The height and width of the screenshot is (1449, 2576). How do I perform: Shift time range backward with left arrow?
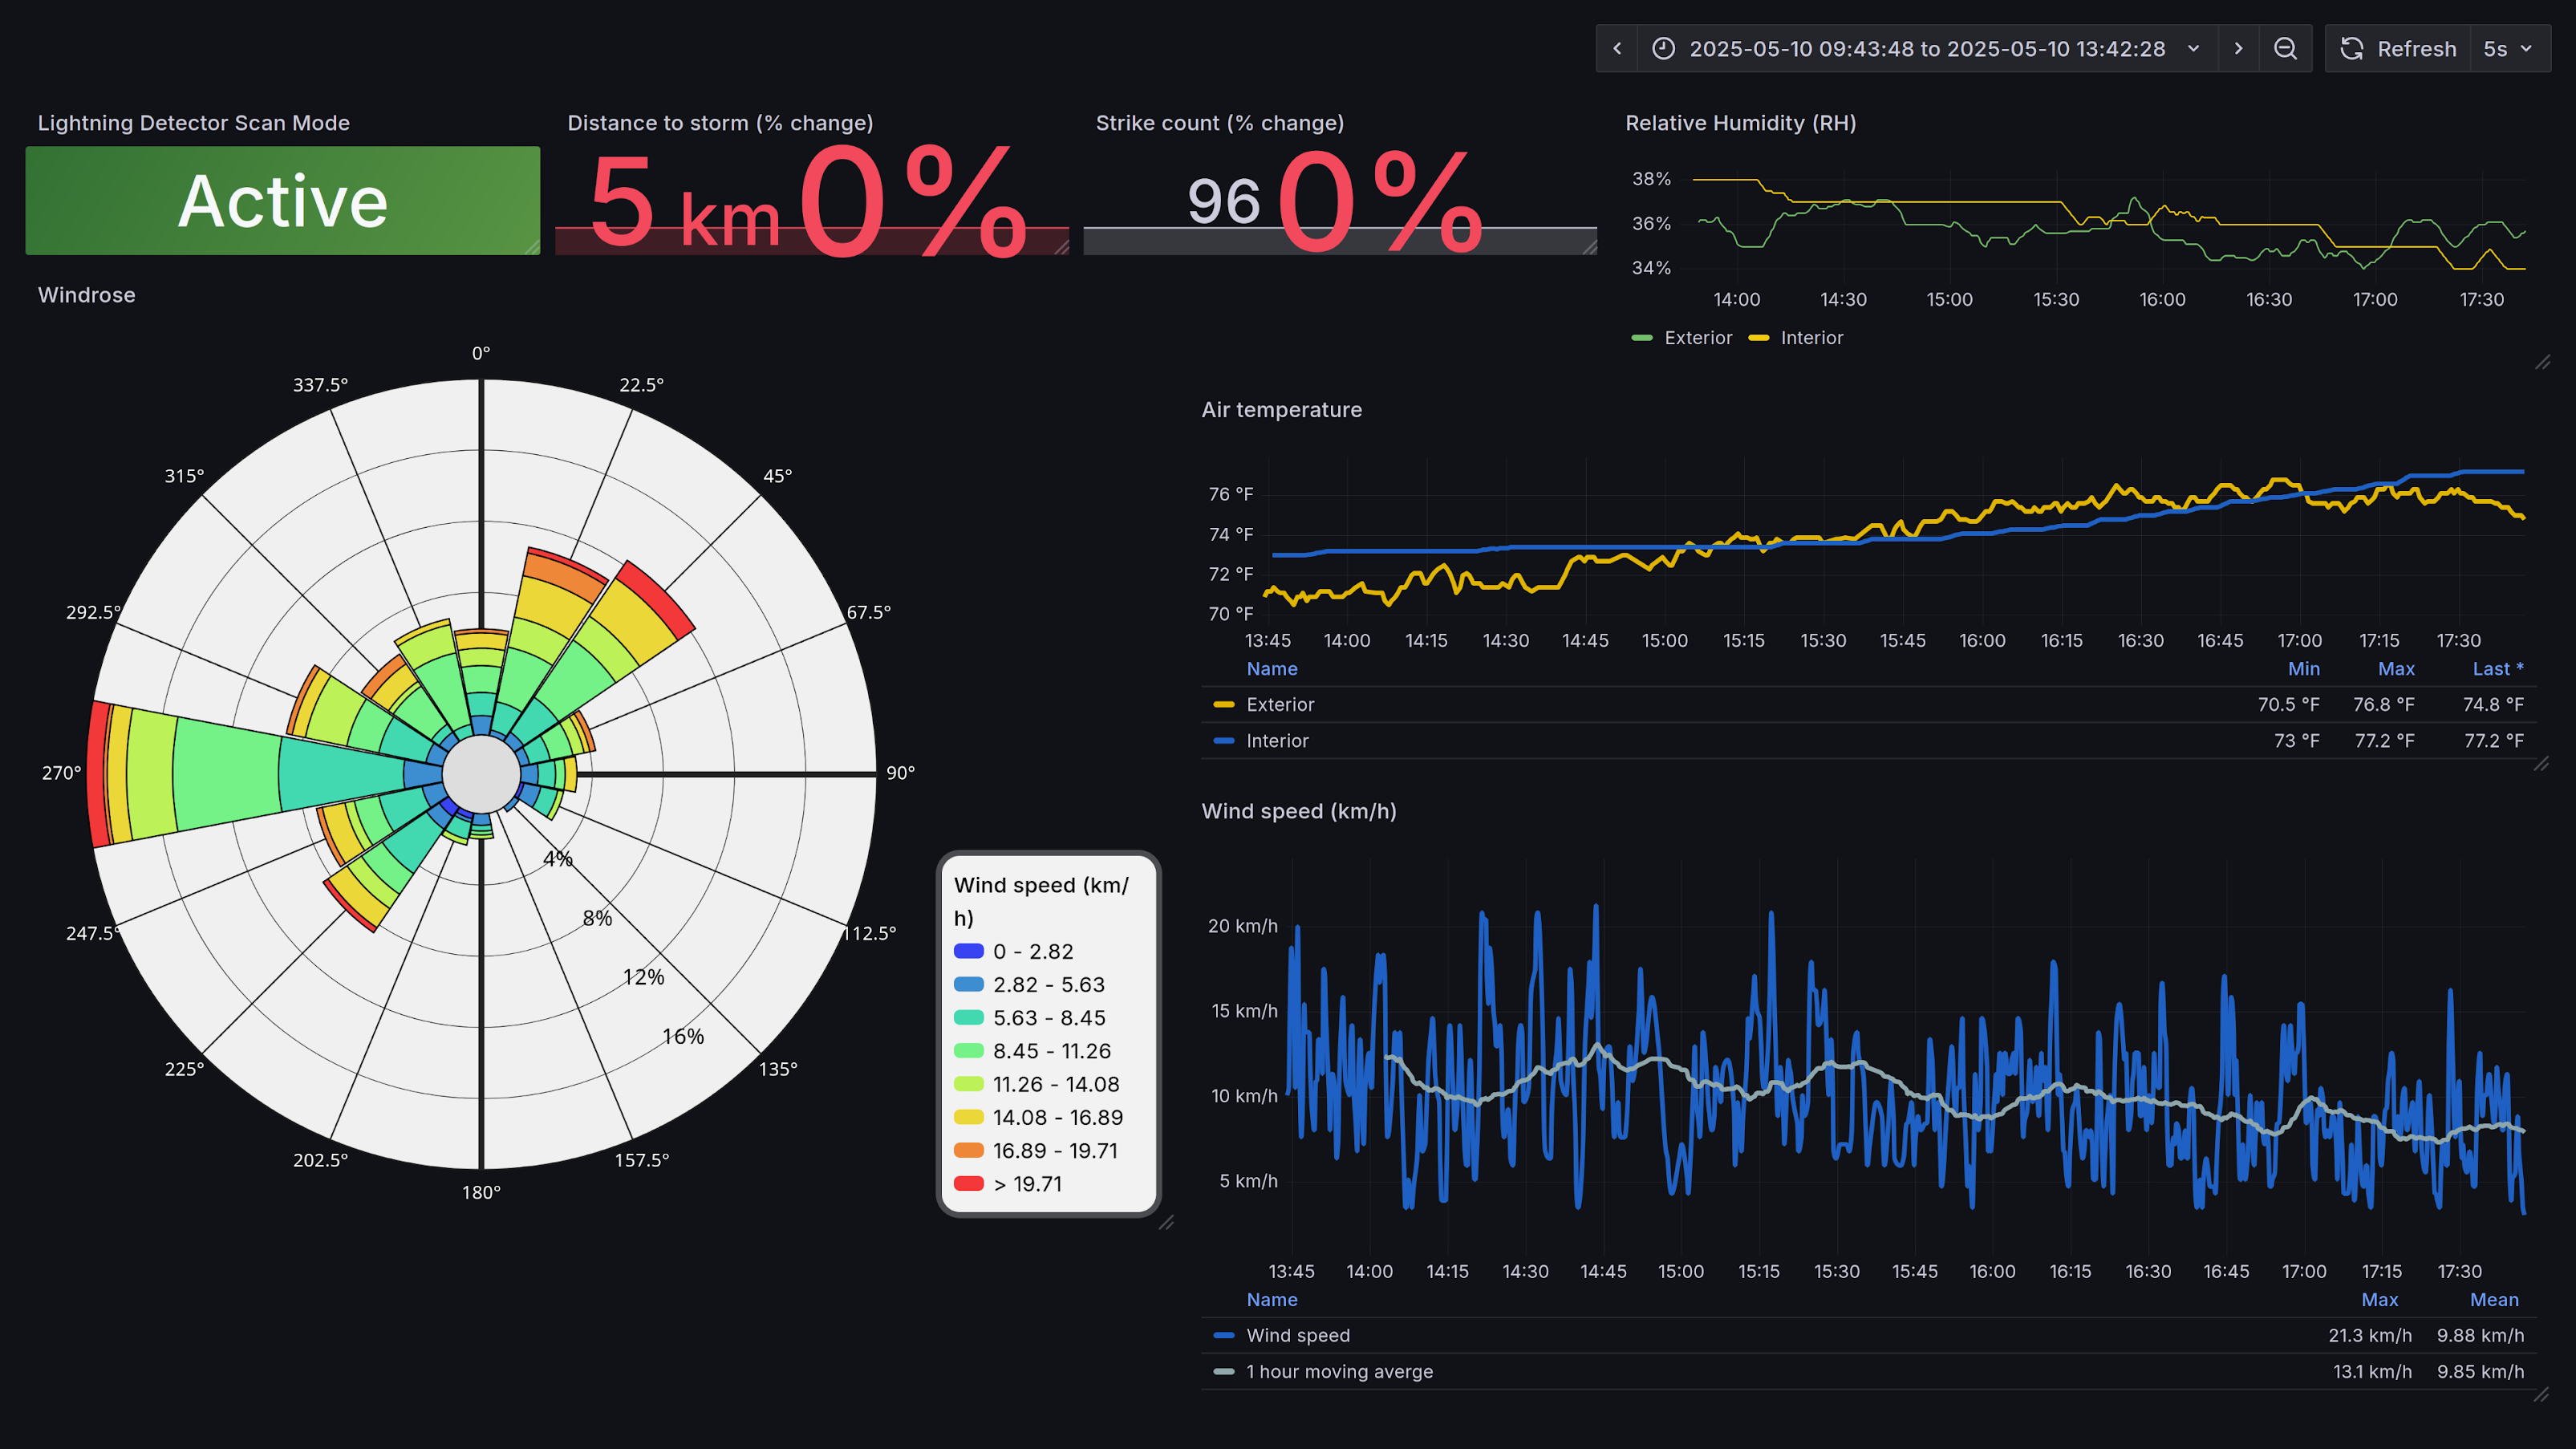coord(1617,48)
